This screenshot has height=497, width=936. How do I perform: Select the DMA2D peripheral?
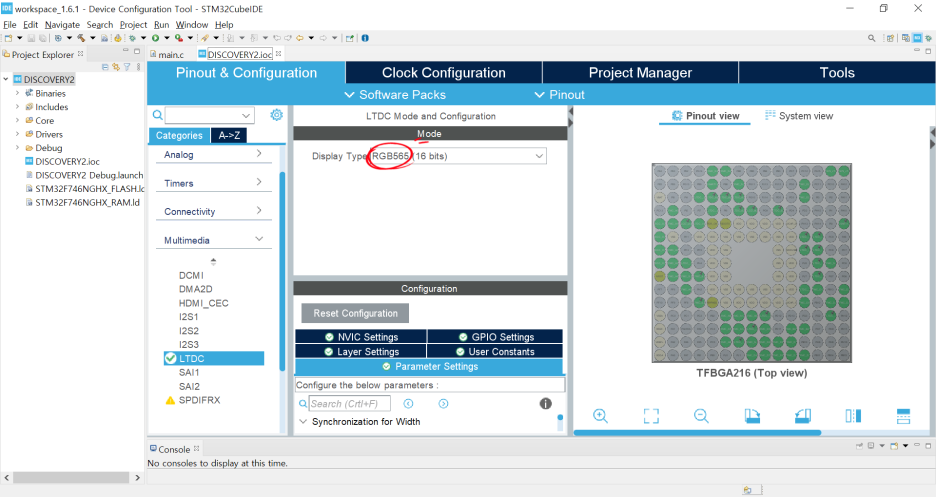tap(195, 289)
